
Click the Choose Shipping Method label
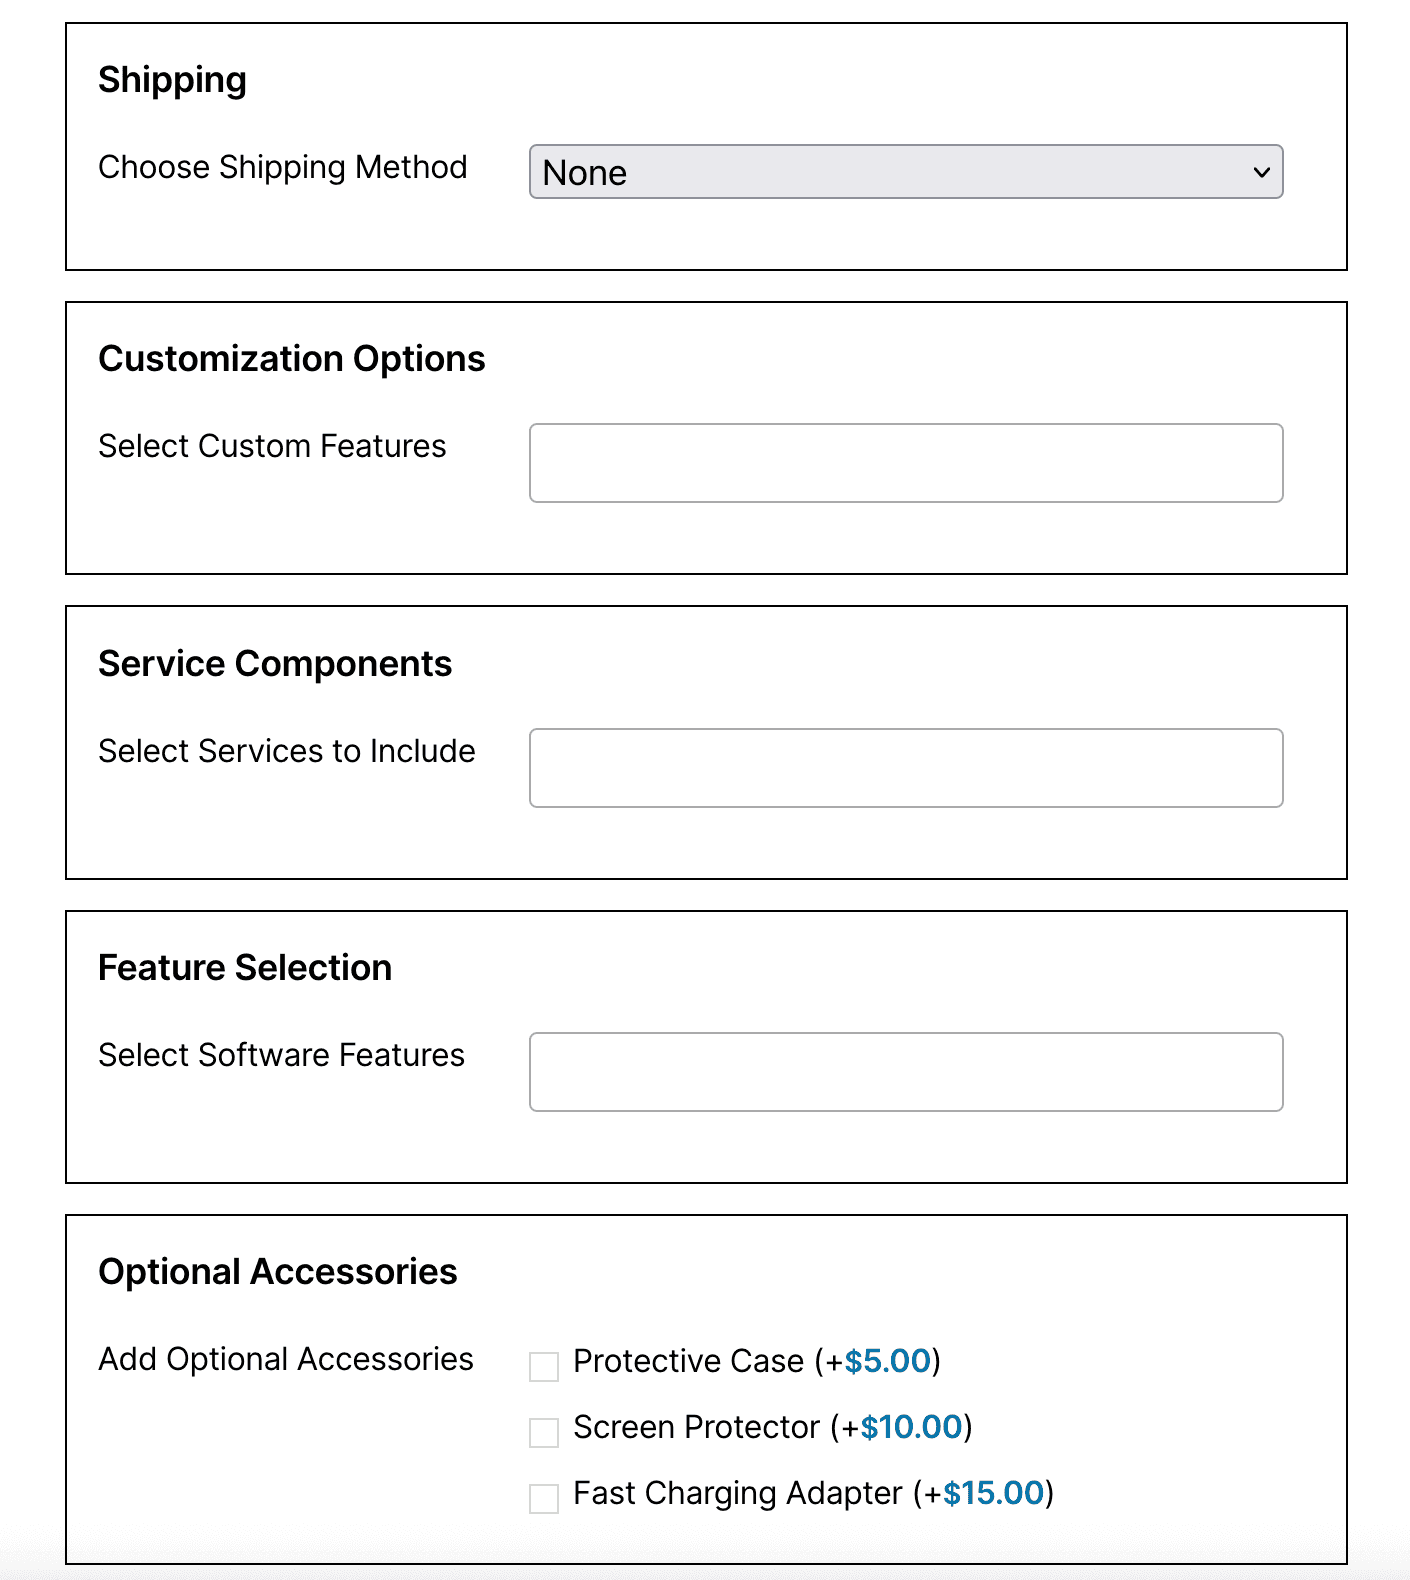click(x=283, y=167)
